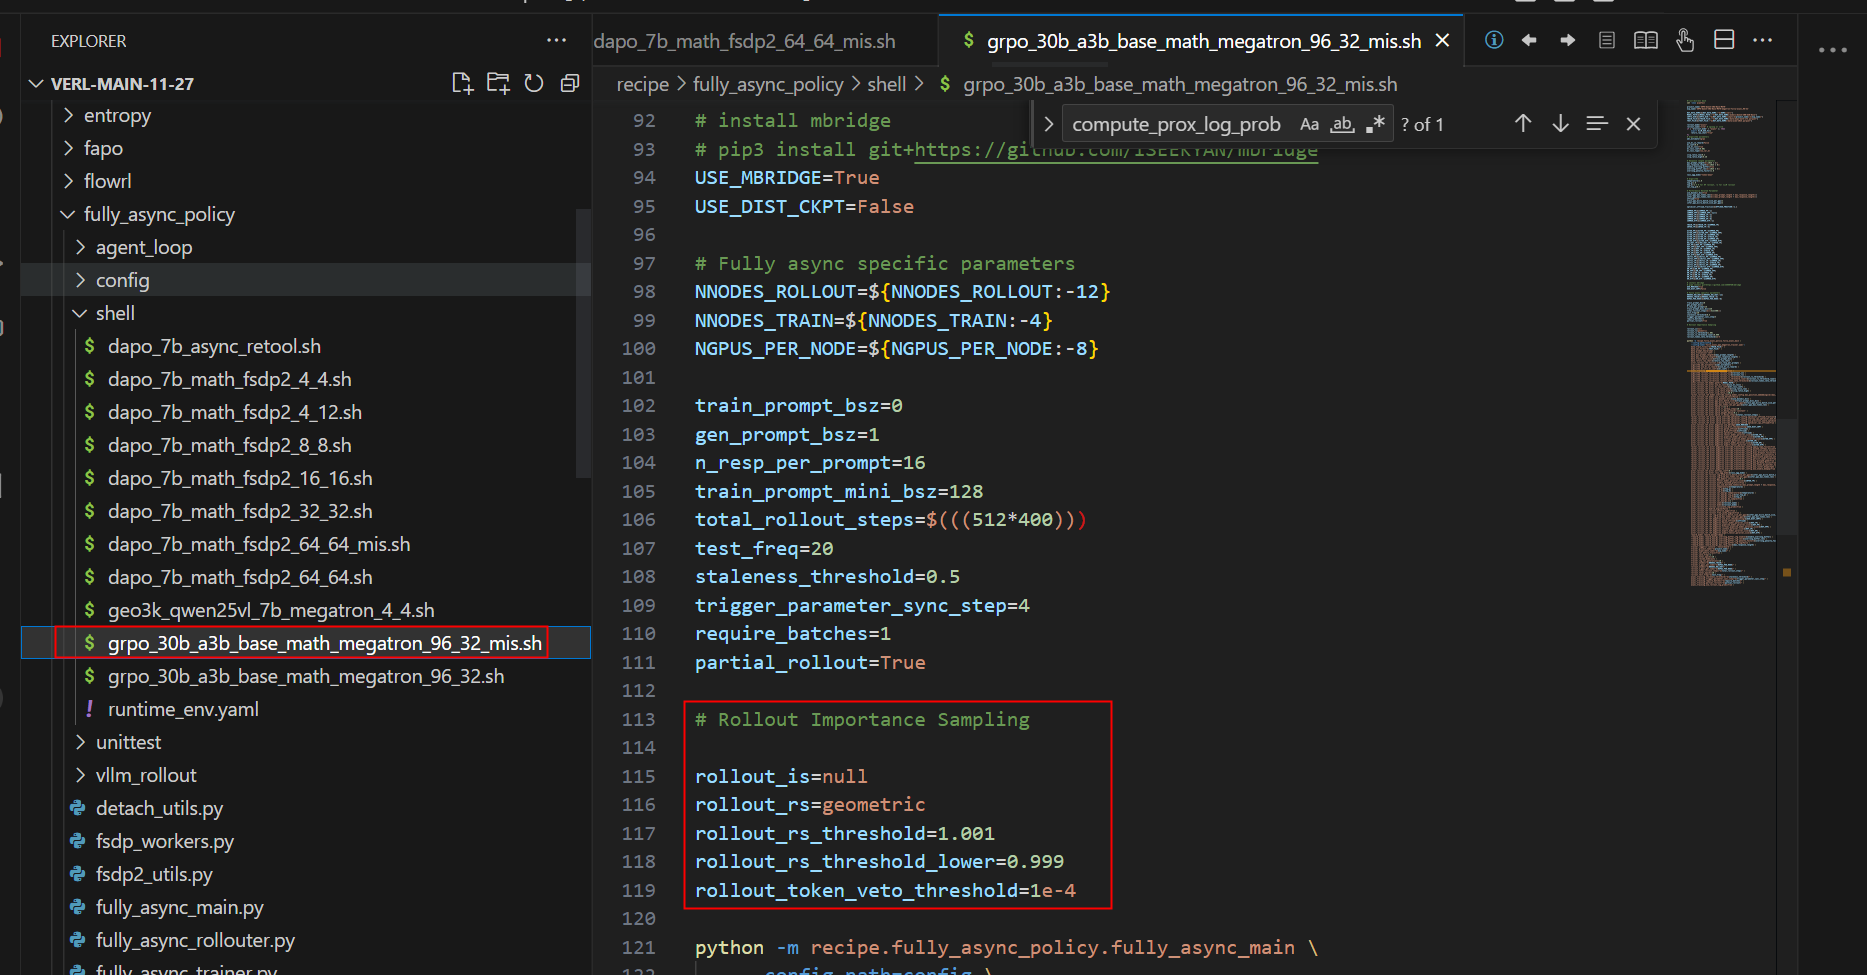Click the fully_async_policy breadcrumb
This screenshot has height=975, width=1867.
(x=768, y=84)
